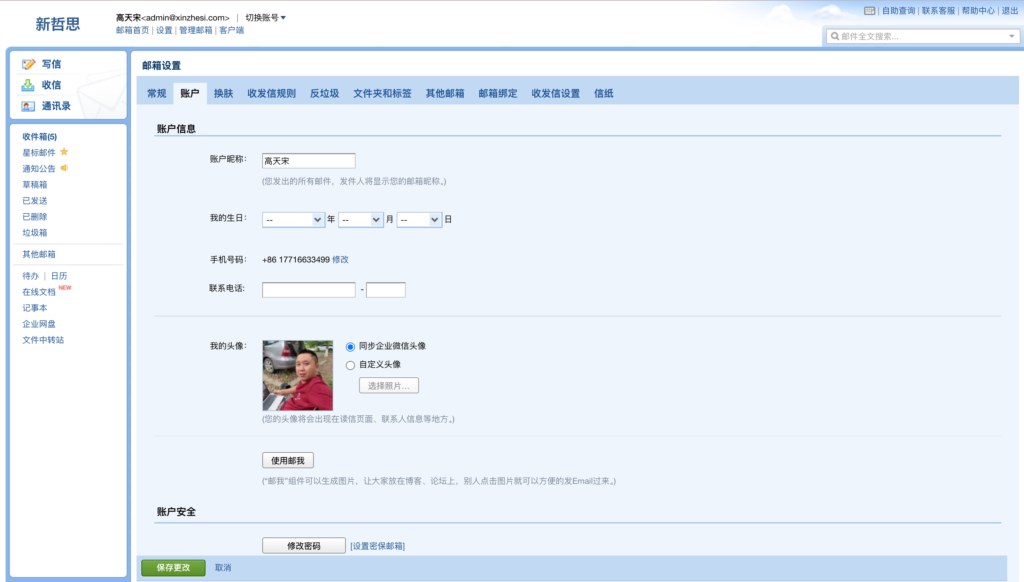The height and width of the screenshot is (582, 1024).
Task: Click the 修改 link next to phone number
Action: pyautogui.click(x=341, y=260)
